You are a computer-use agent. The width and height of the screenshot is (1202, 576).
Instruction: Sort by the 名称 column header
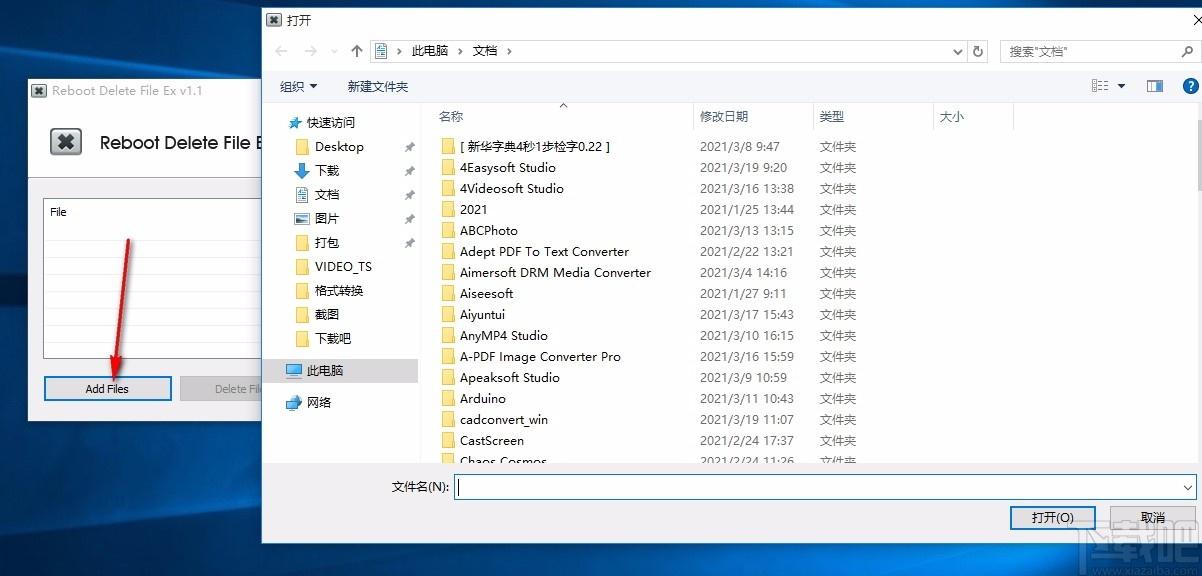click(x=451, y=116)
